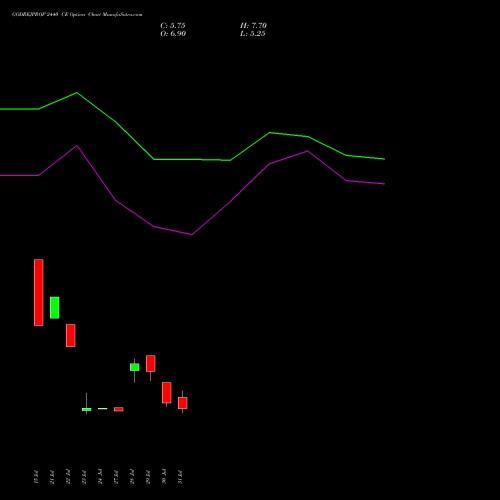Select the flat green candle above 24 Jul
The height and width of the screenshot is (500, 500).
pyautogui.click(x=103, y=408)
